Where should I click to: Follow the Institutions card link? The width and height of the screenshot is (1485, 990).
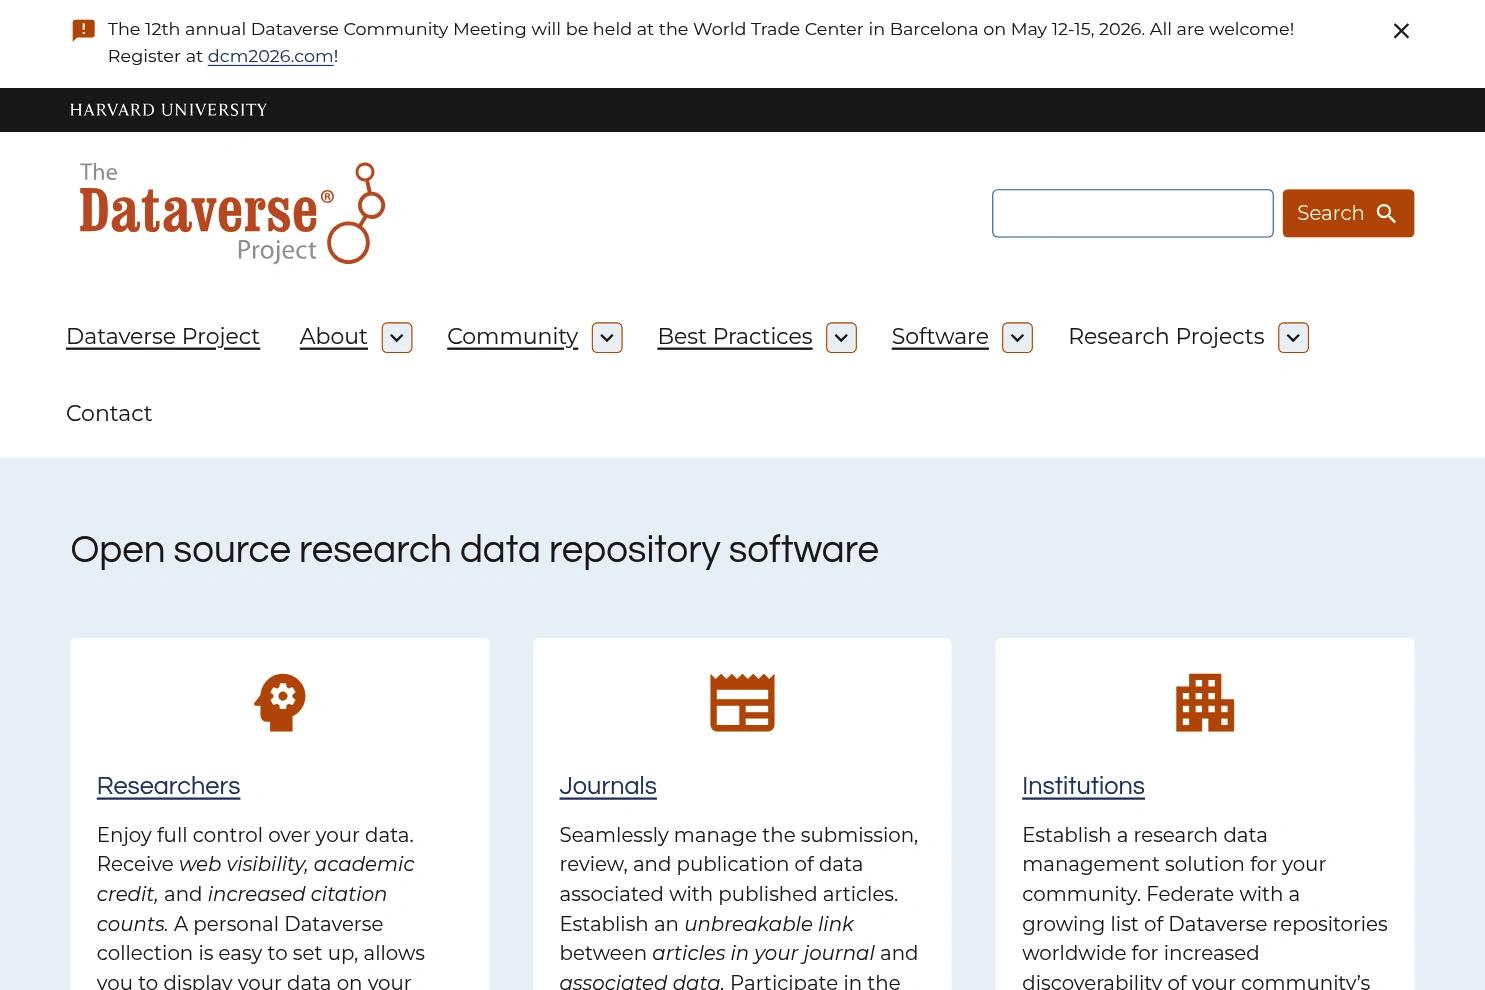coord(1083,787)
